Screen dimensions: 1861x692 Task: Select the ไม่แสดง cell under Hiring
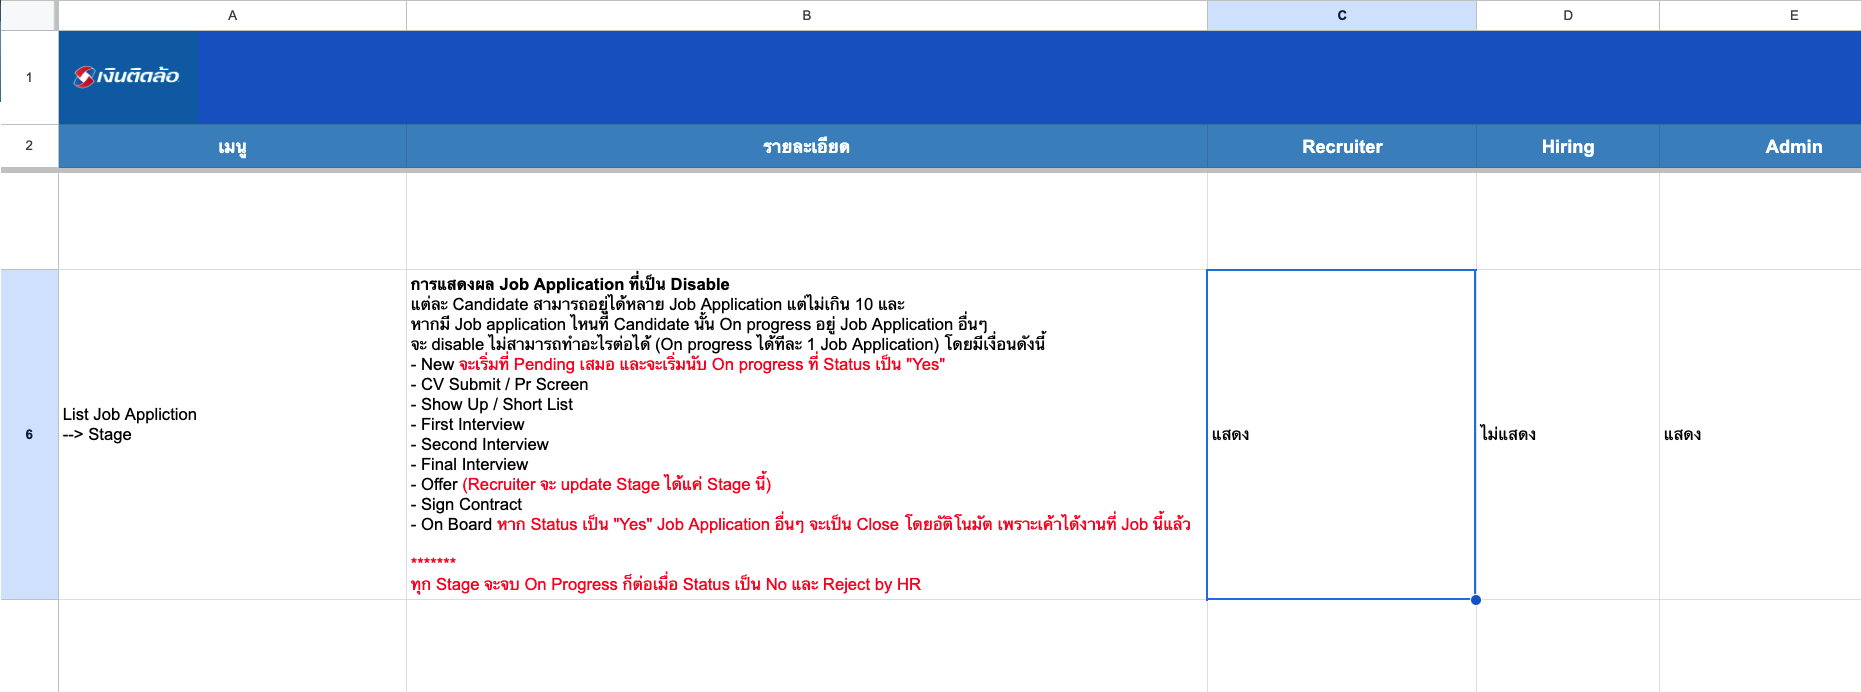click(x=1567, y=434)
